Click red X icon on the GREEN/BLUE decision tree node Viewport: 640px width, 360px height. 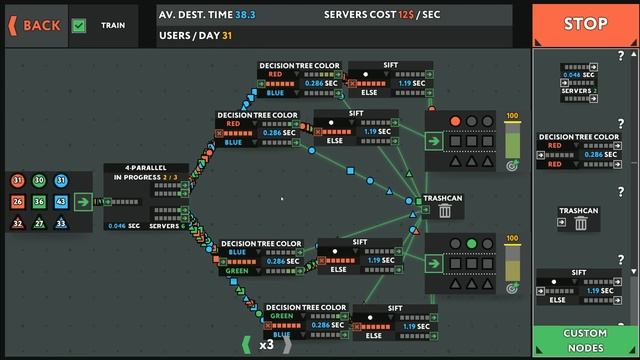[x=268, y=326]
